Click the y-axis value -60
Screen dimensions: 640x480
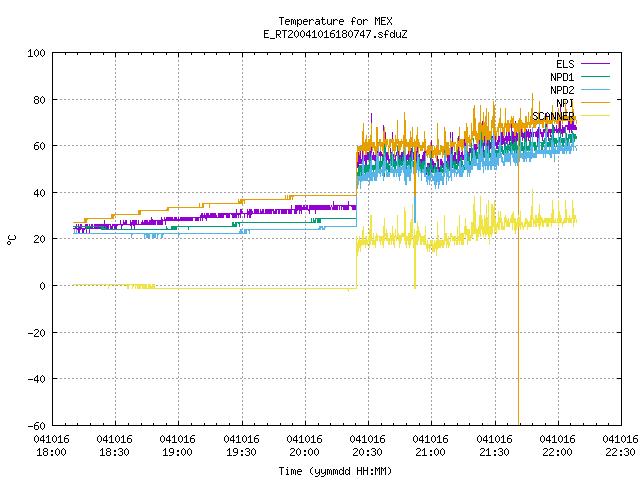coord(36,426)
